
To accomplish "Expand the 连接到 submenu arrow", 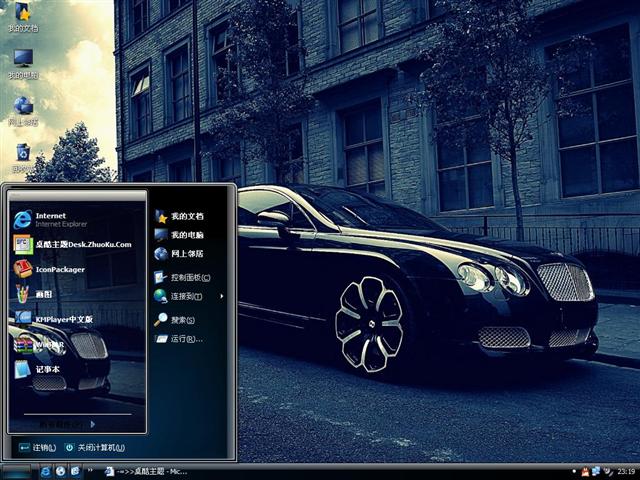I will click(x=222, y=296).
